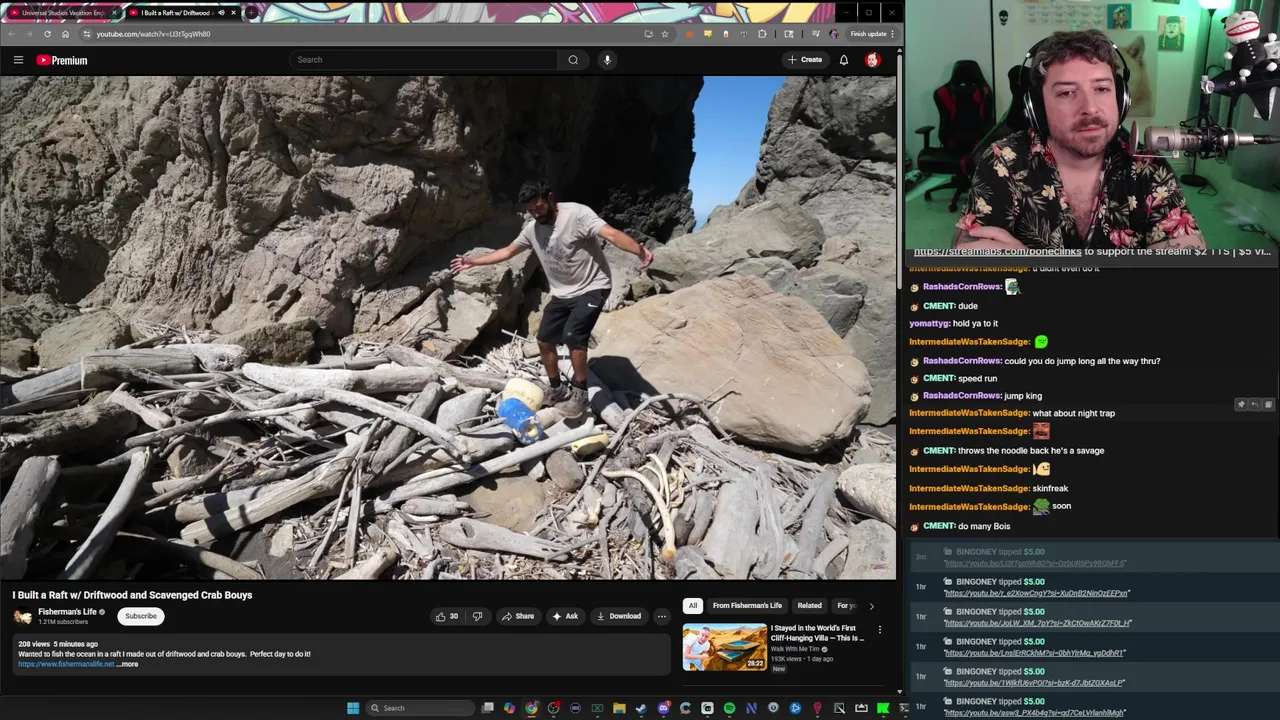Click the chat message "throws the noodle back he's a savage"
The height and width of the screenshot is (720, 1280).
pyautogui.click(x=1031, y=451)
